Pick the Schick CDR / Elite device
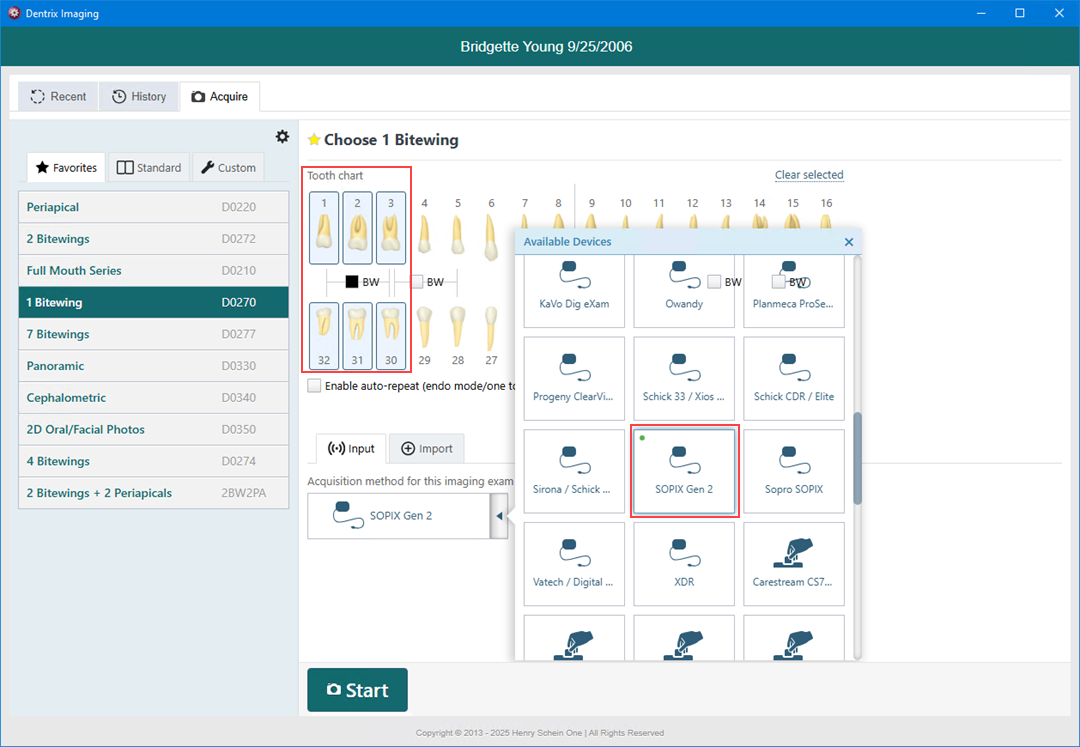Viewport: 1080px width, 747px height. point(793,378)
